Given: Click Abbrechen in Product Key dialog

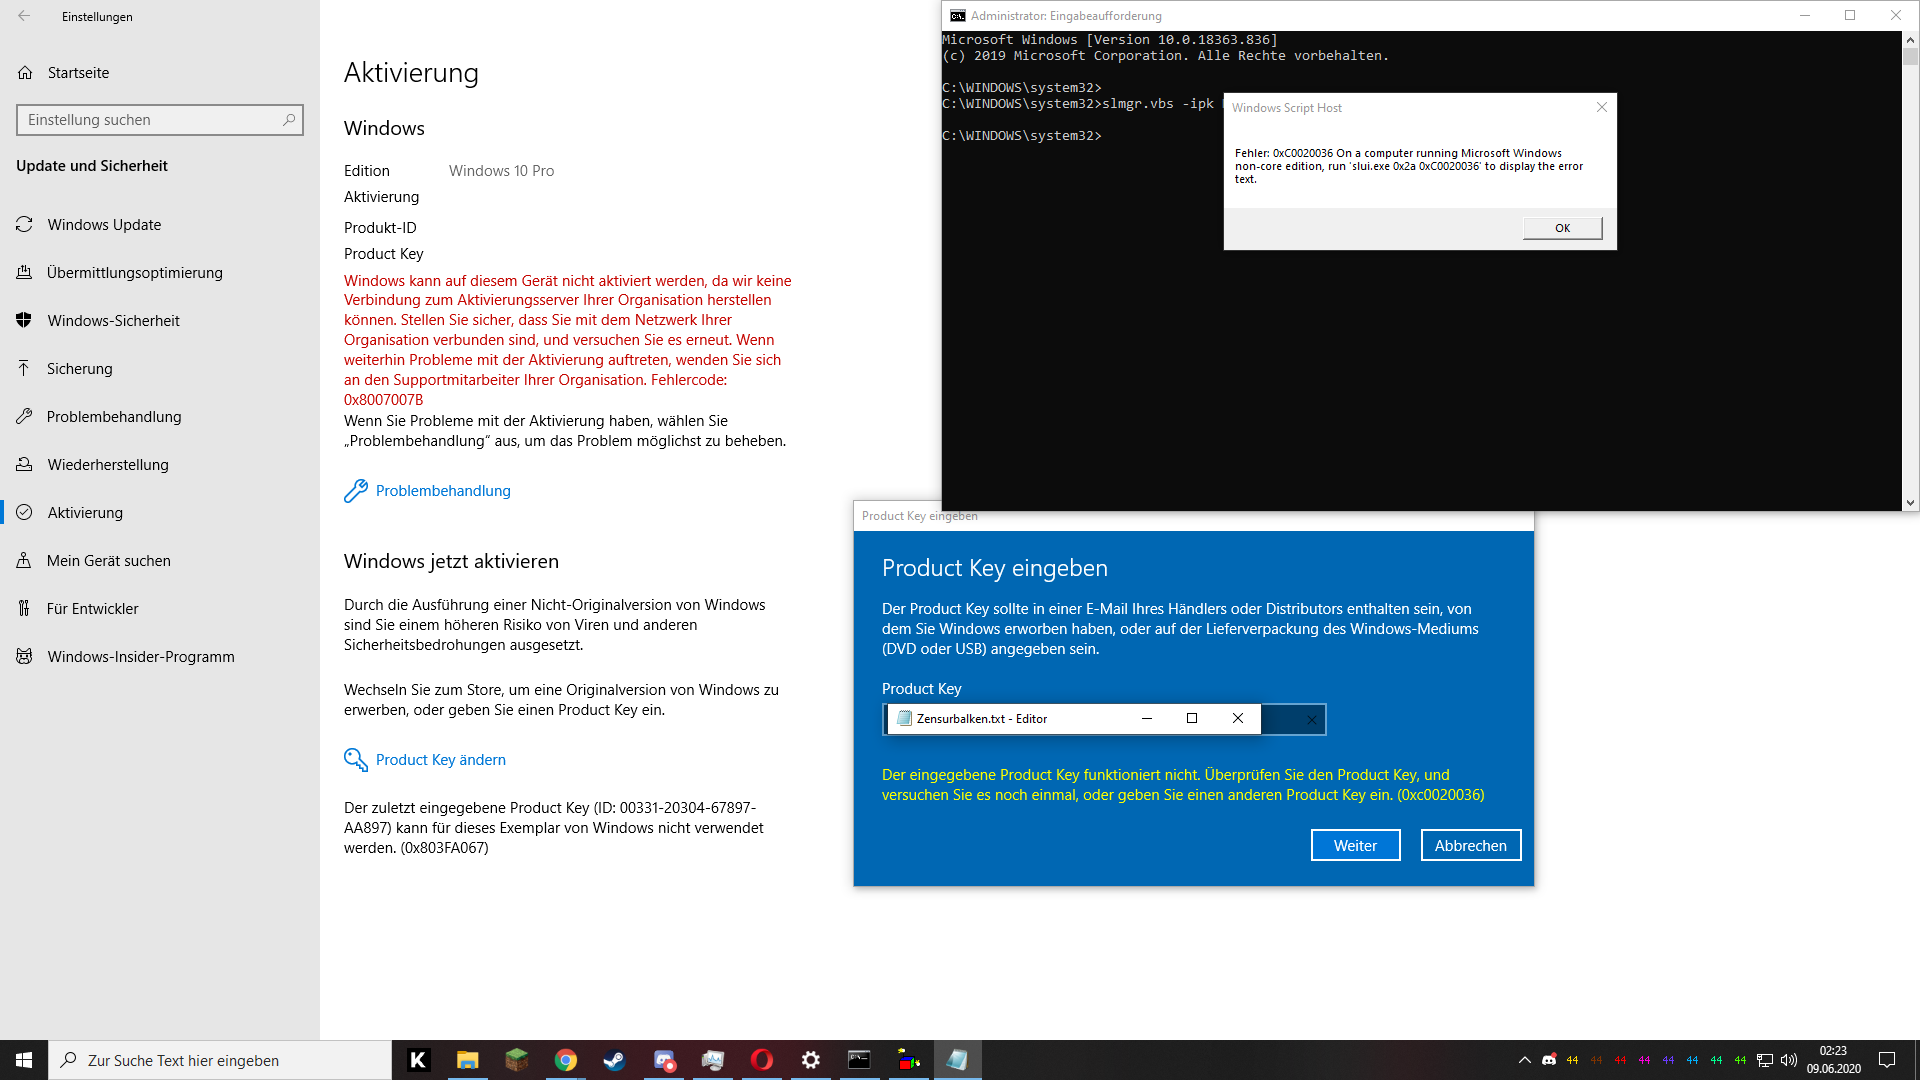Looking at the screenshot, I should pyautogui.click(x=1471, y=846).
